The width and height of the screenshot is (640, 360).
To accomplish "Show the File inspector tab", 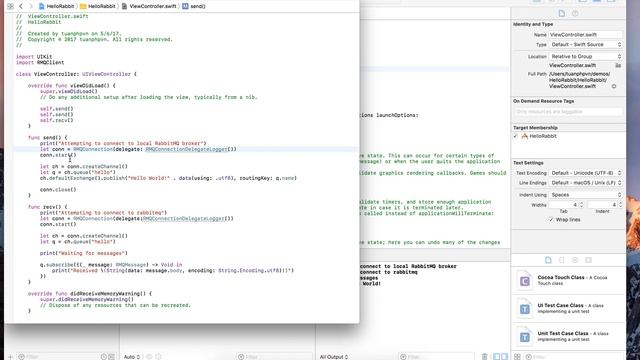I will pyautogui.click(x=562, y=13).
